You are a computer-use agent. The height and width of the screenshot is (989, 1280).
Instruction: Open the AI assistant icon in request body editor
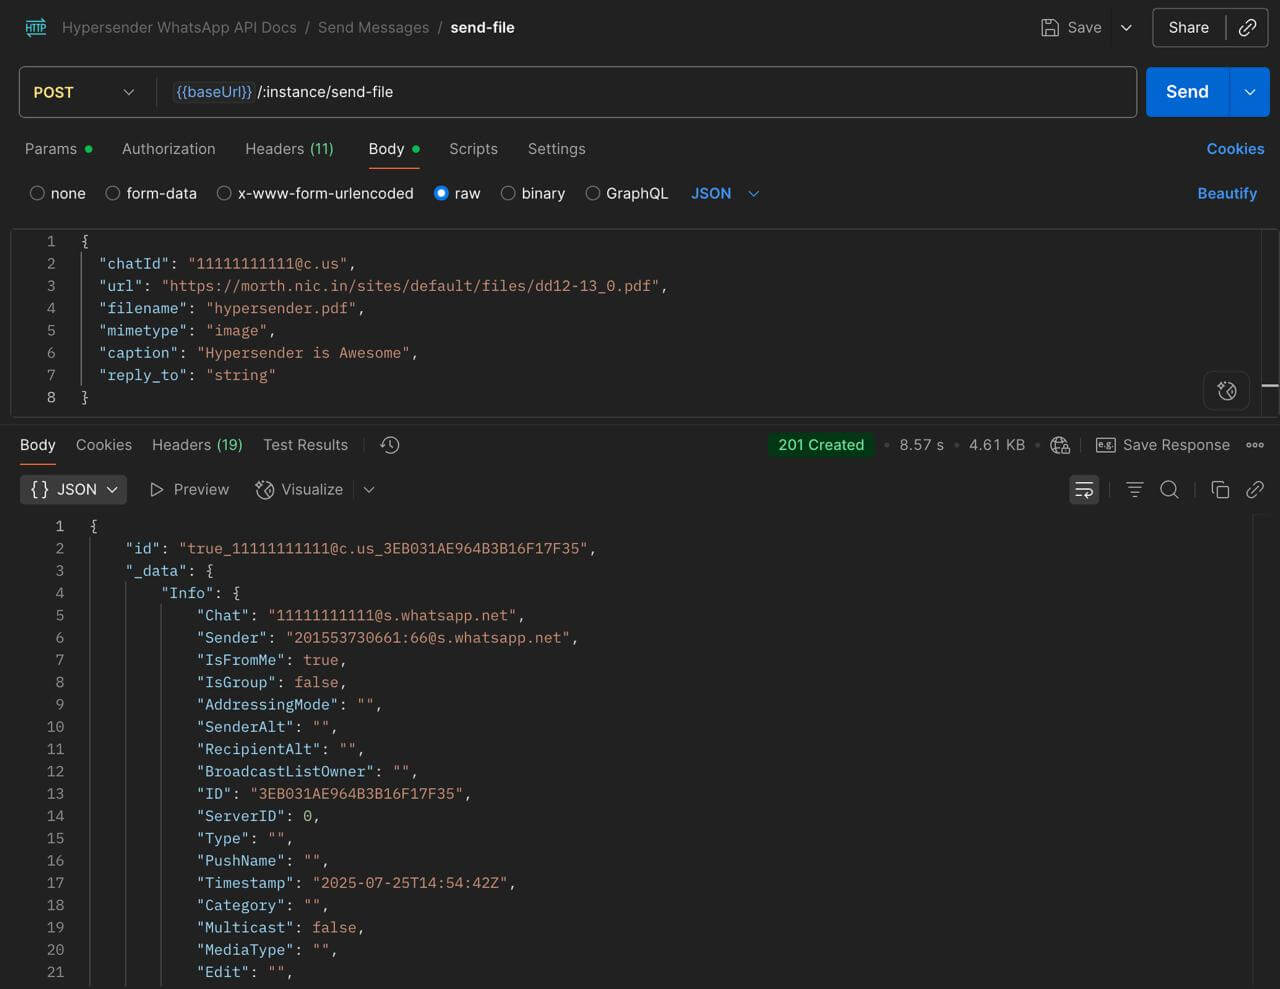(1227, 391)
